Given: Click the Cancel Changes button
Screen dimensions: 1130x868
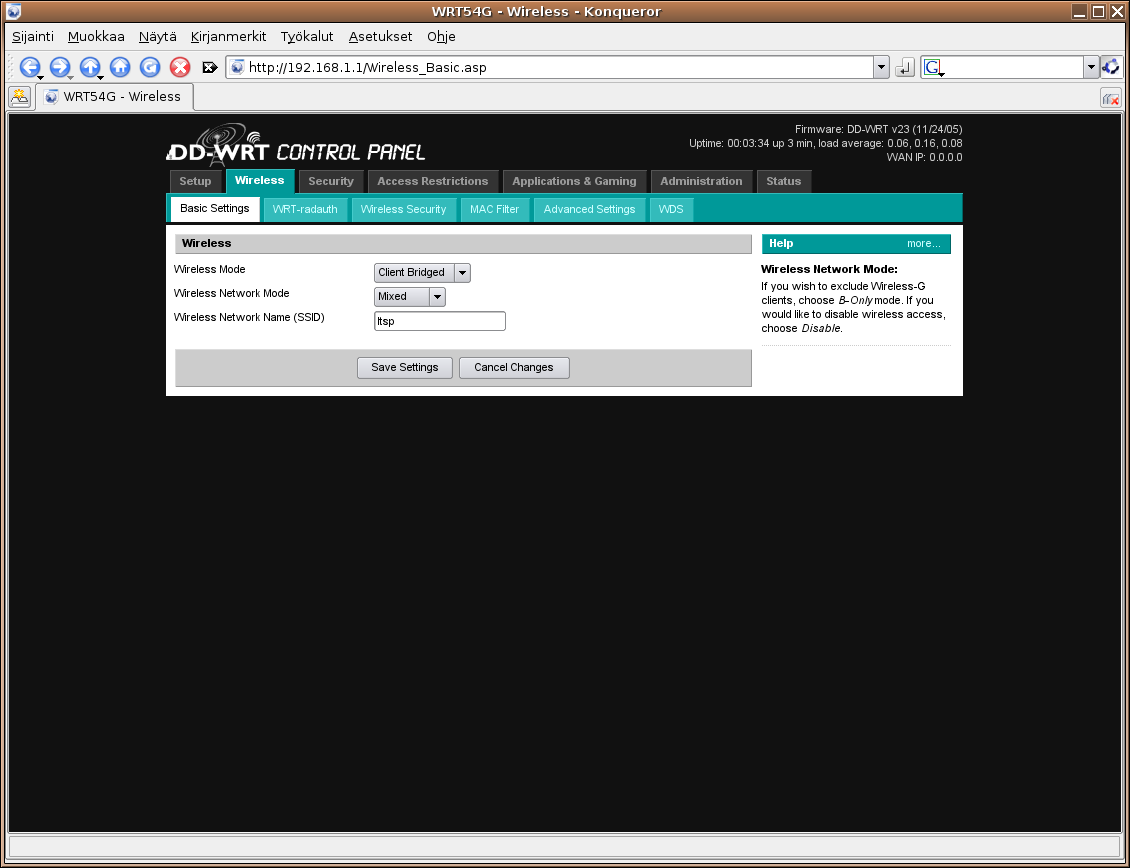Looking at the screenshot, I should click(513, 368).
